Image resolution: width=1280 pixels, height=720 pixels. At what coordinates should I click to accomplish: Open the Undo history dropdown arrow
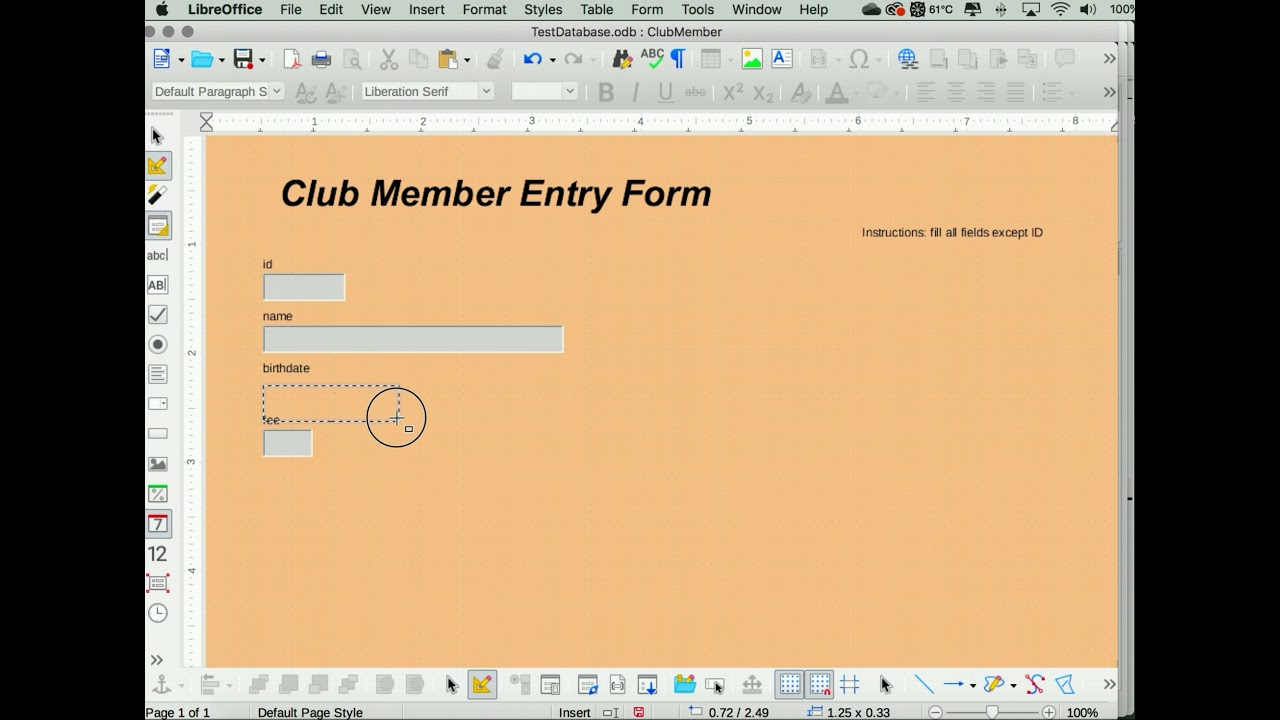(x=552, y=60)
